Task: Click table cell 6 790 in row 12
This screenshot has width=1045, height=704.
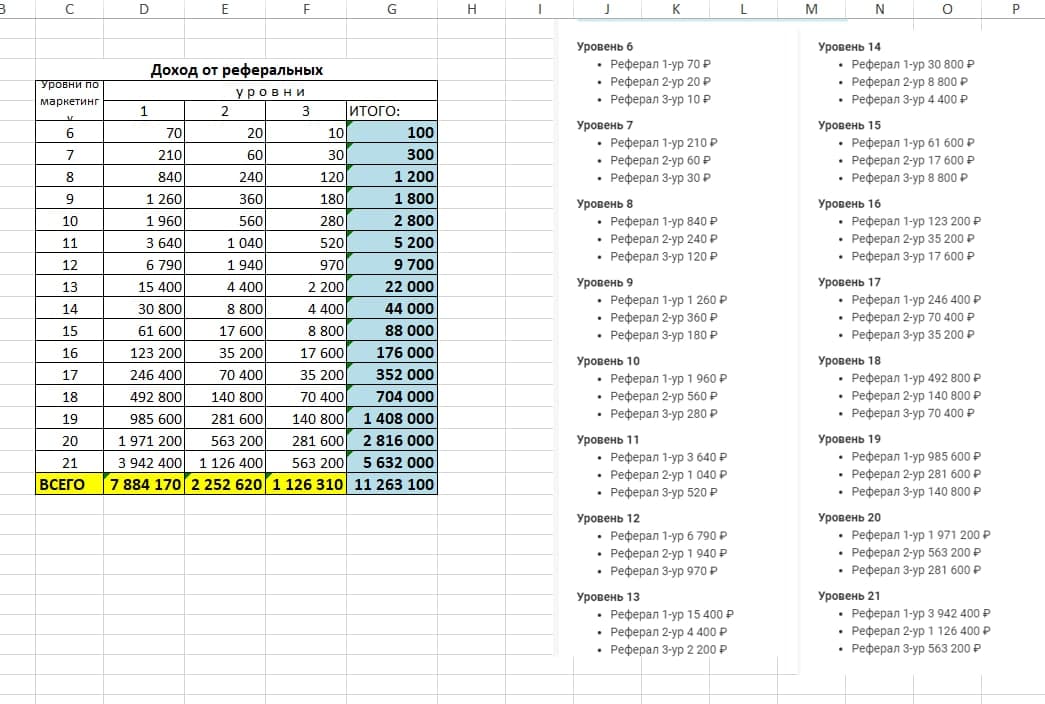Action: (x=144, y=265)
